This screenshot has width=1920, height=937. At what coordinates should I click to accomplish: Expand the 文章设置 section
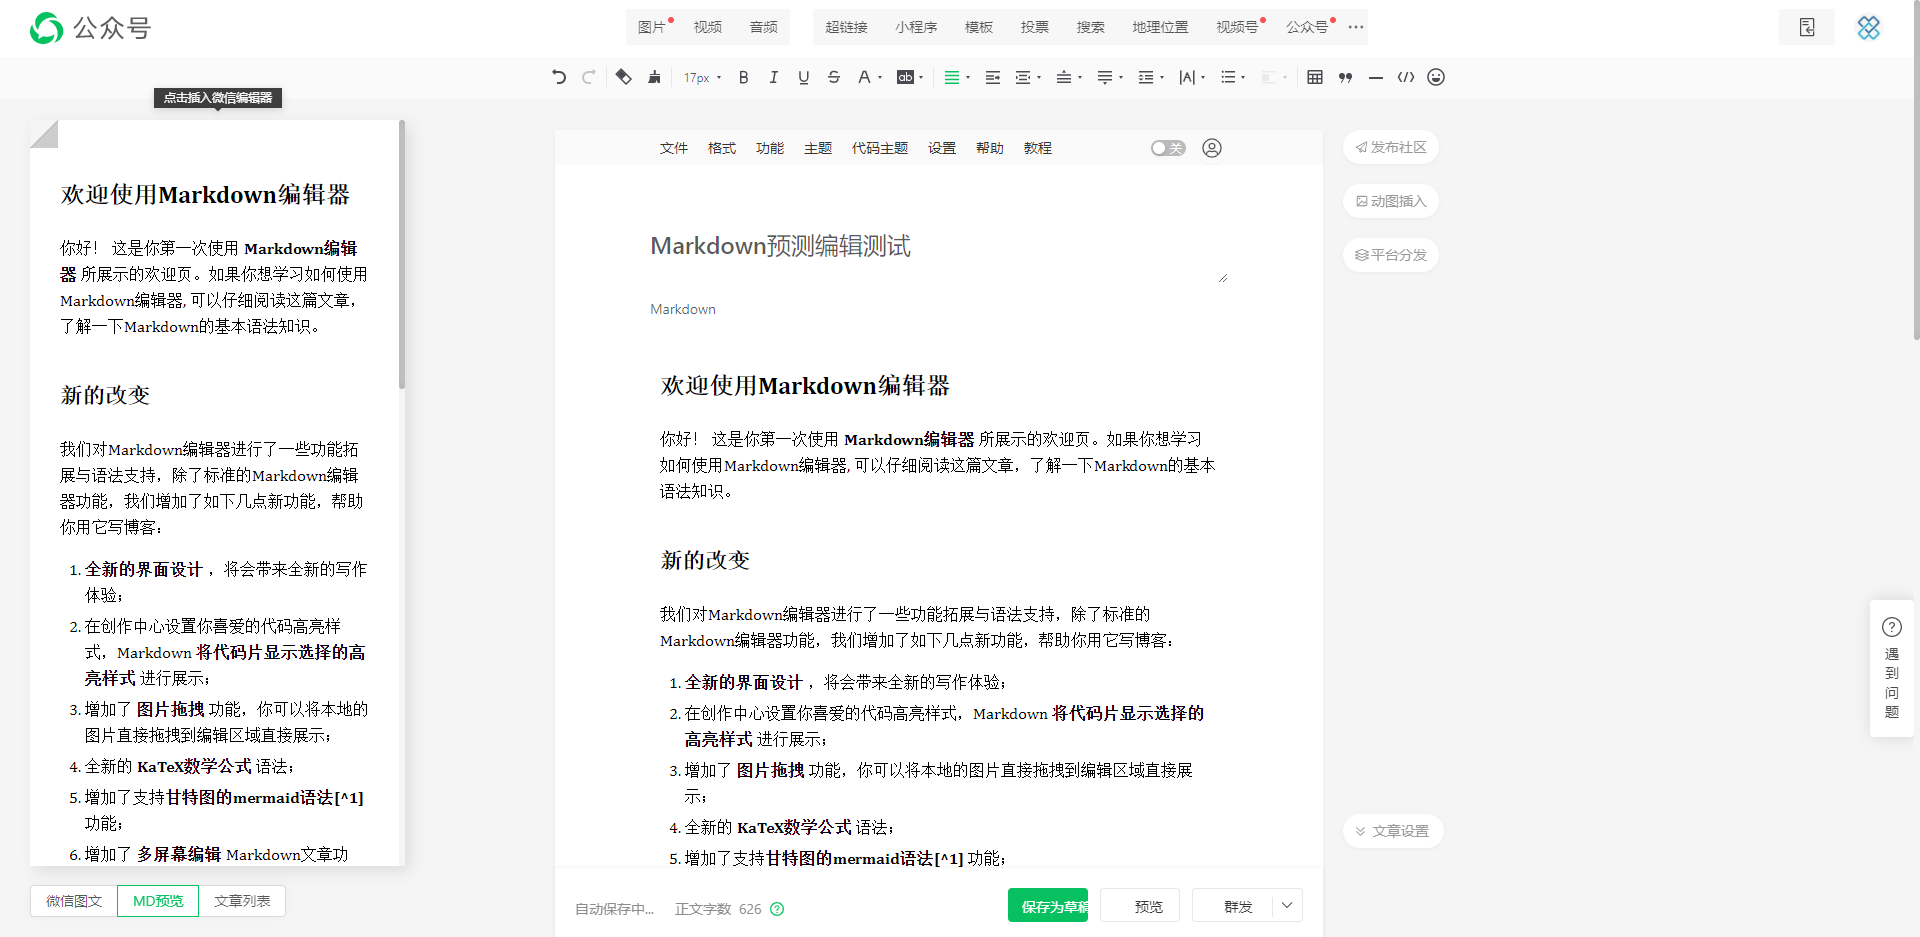point(1392,831)
